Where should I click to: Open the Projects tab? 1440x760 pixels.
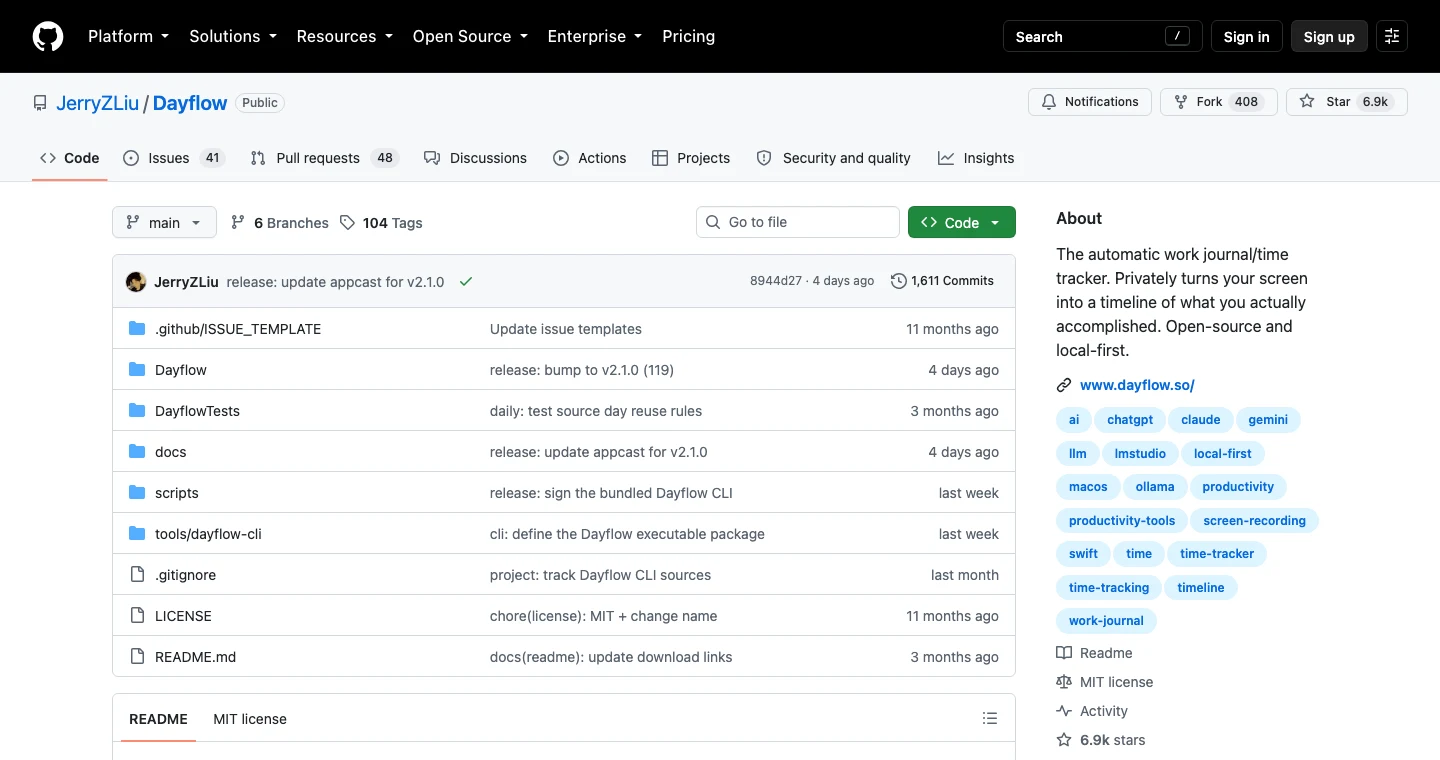coord(691,158)
